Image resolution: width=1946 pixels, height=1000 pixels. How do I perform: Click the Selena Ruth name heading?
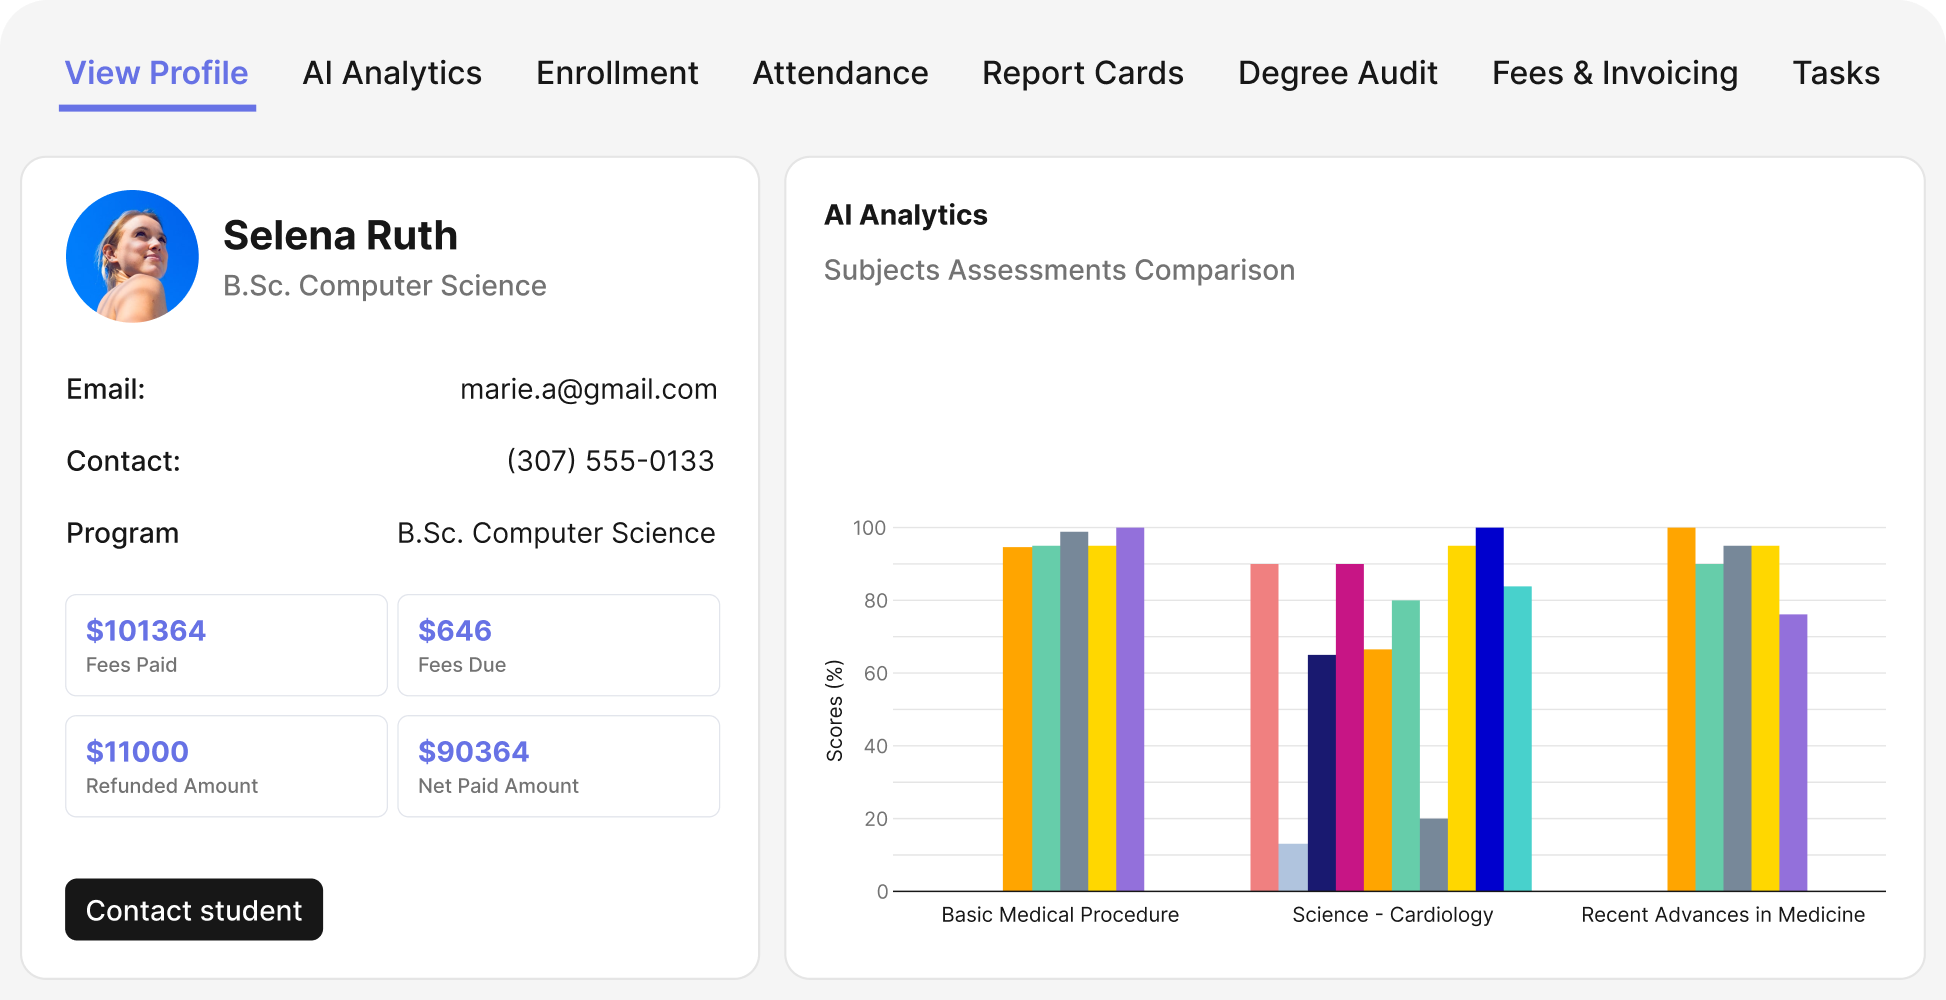click(x=340, y=236)
